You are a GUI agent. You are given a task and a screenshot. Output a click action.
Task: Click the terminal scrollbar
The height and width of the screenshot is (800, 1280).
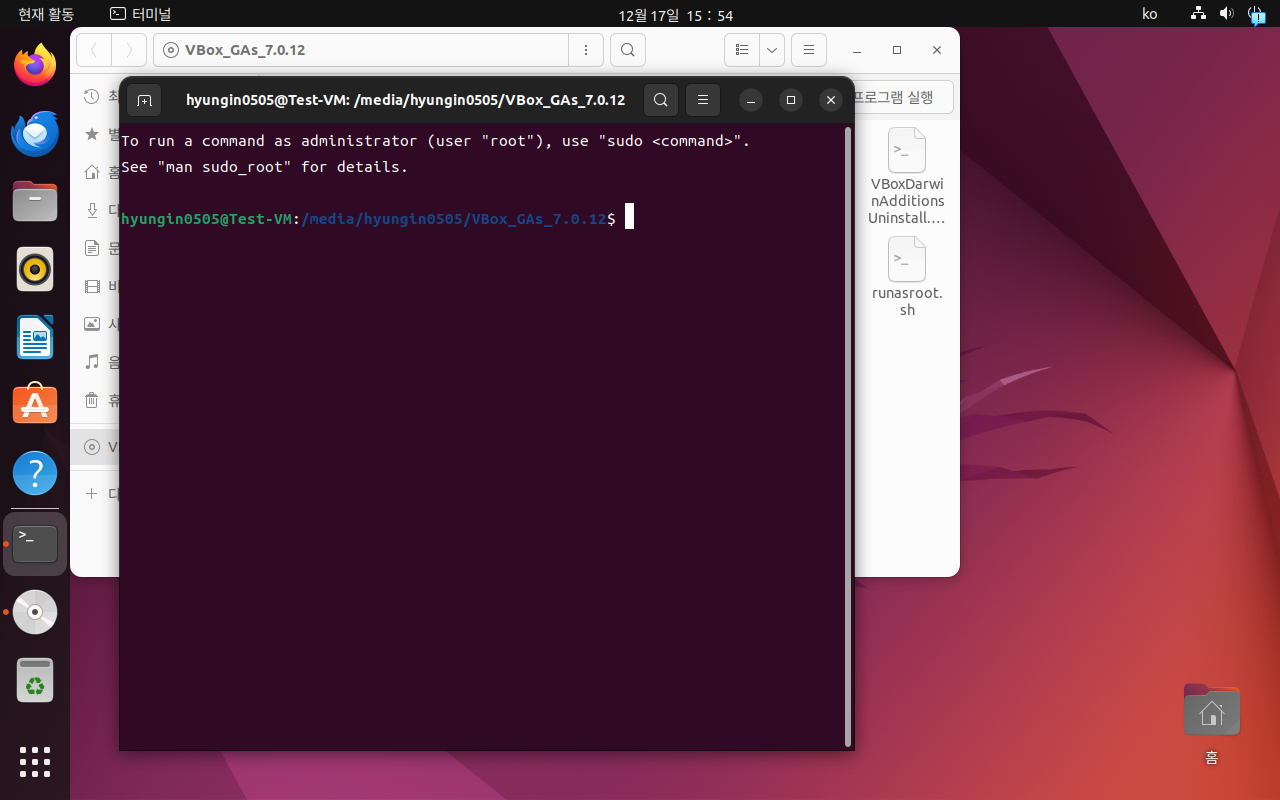coord(848,437)
